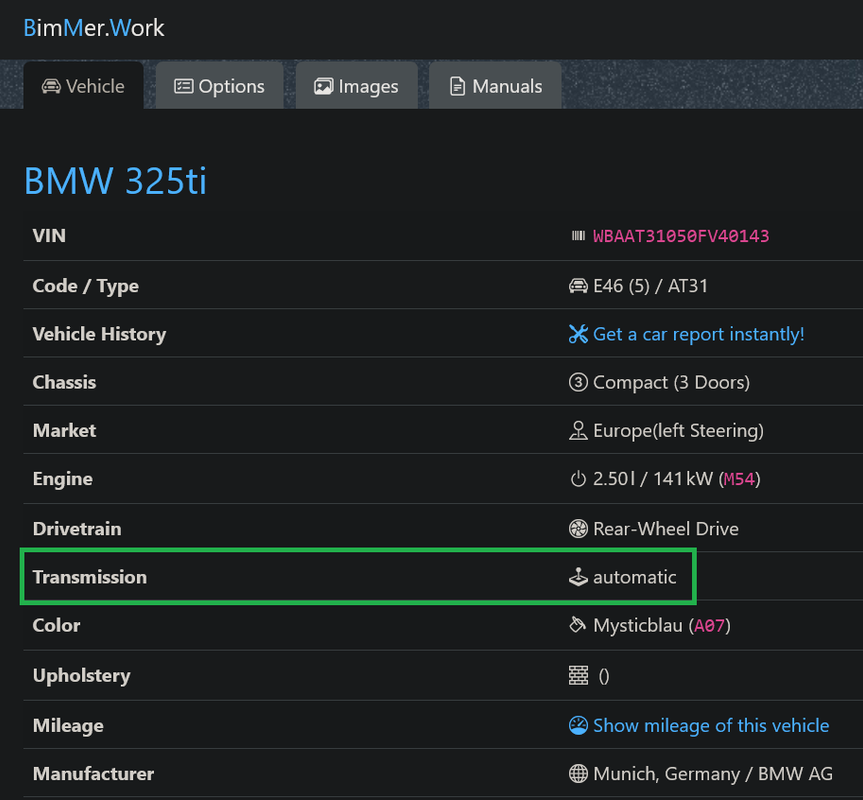Screen dimensions: 863x800
Task: Click the Manufacturer row label
Action: (93, 774)
